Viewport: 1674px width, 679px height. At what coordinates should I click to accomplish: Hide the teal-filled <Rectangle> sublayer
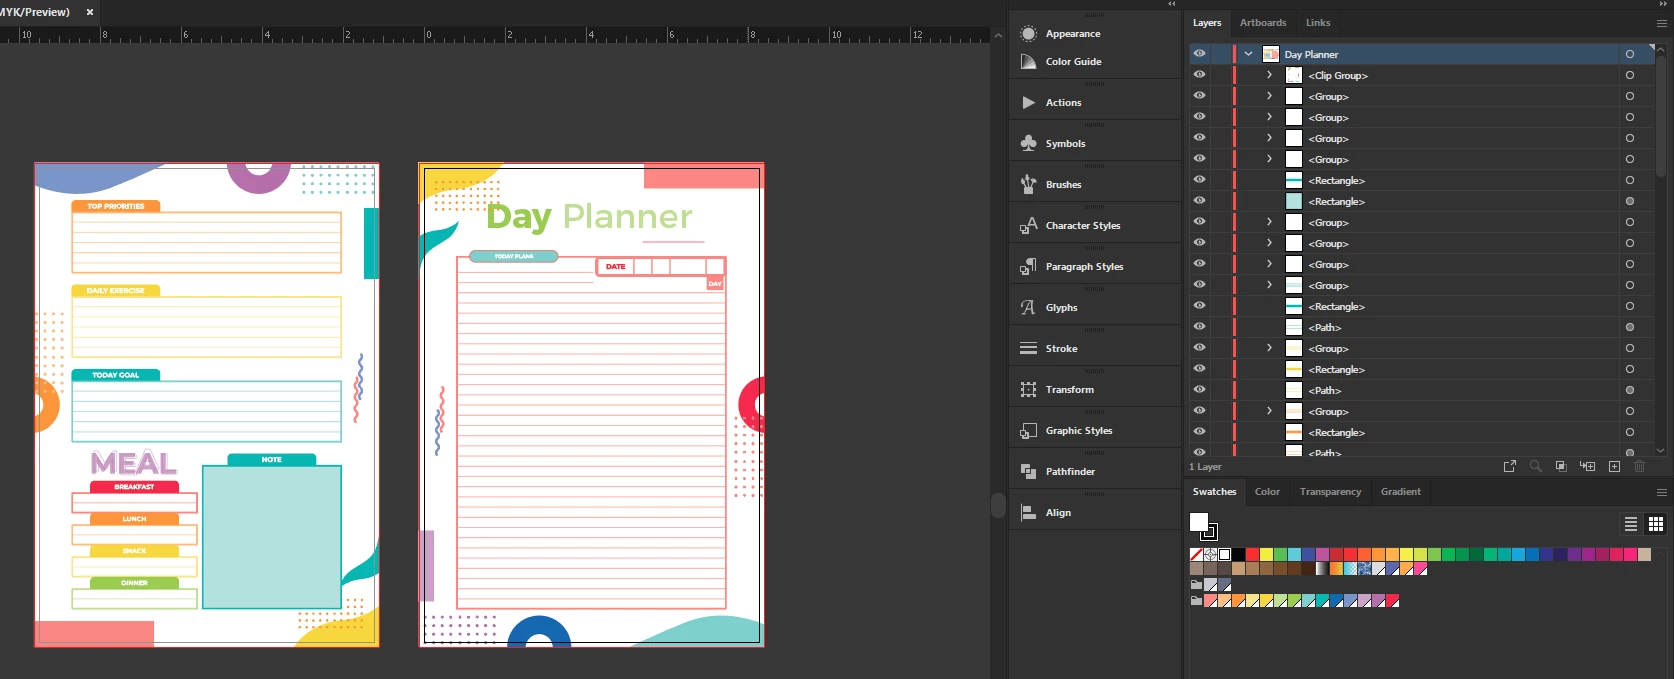(x=1199, y=201)
